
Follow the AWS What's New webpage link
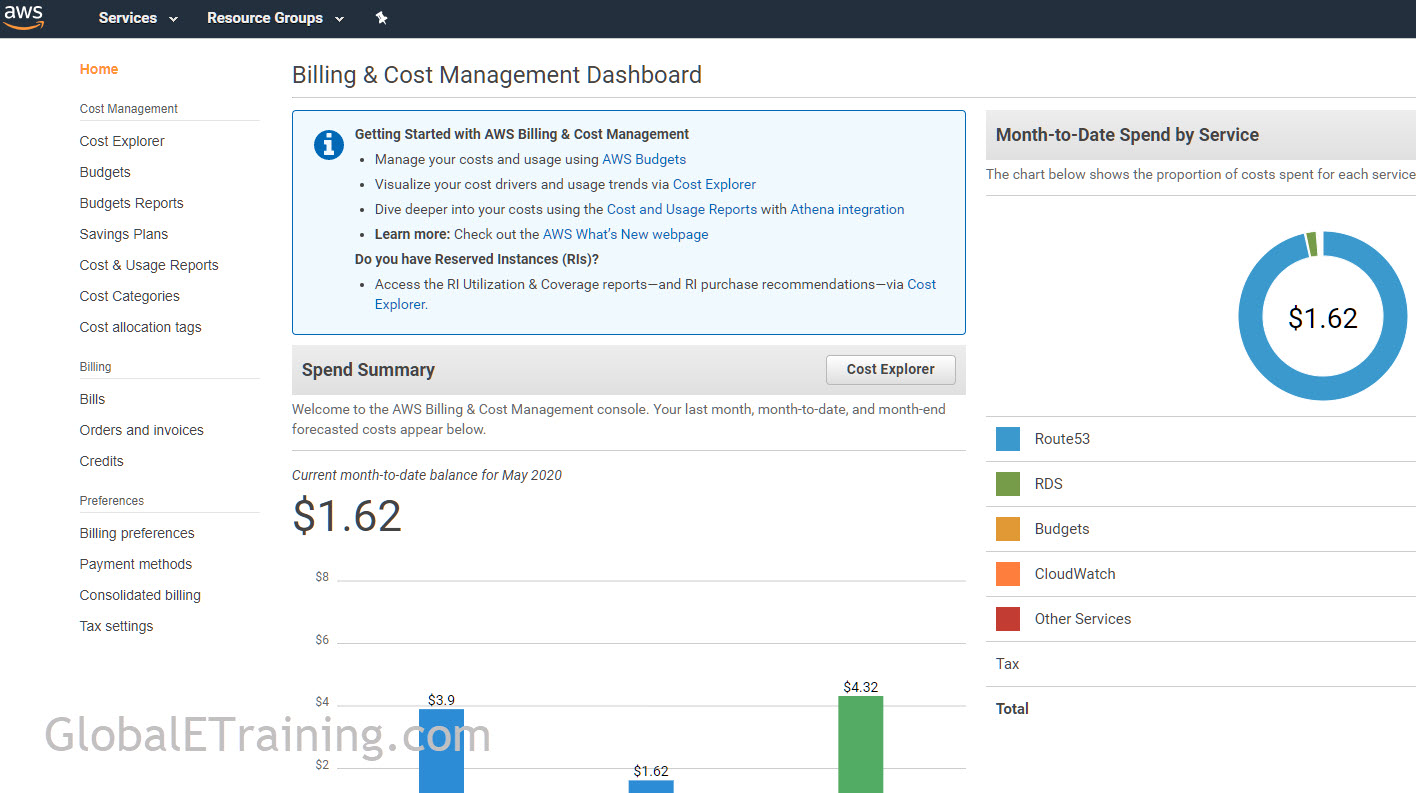click(625, 234)
